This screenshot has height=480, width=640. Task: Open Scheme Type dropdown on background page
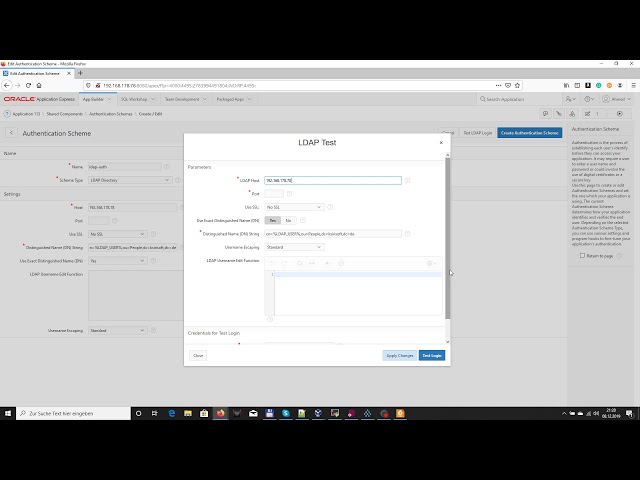pyautogui.click(x=129, y=180)
